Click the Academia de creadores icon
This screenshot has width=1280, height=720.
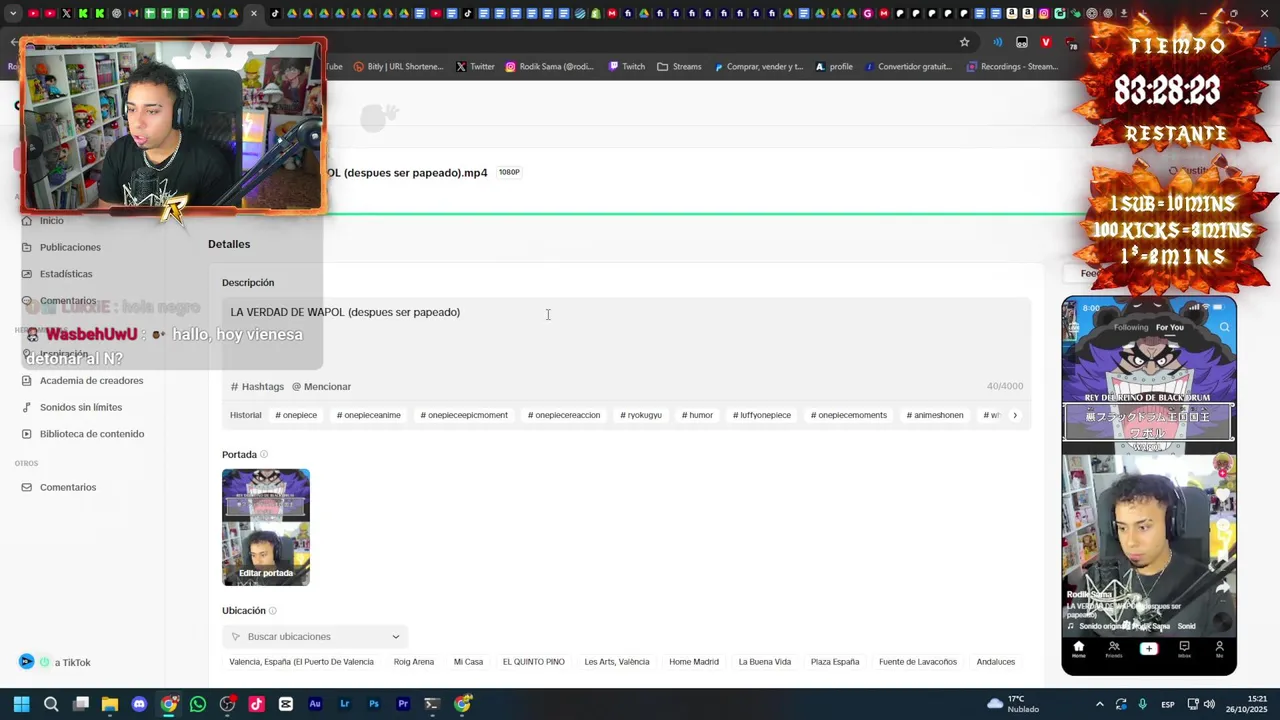tap(27, 381)
